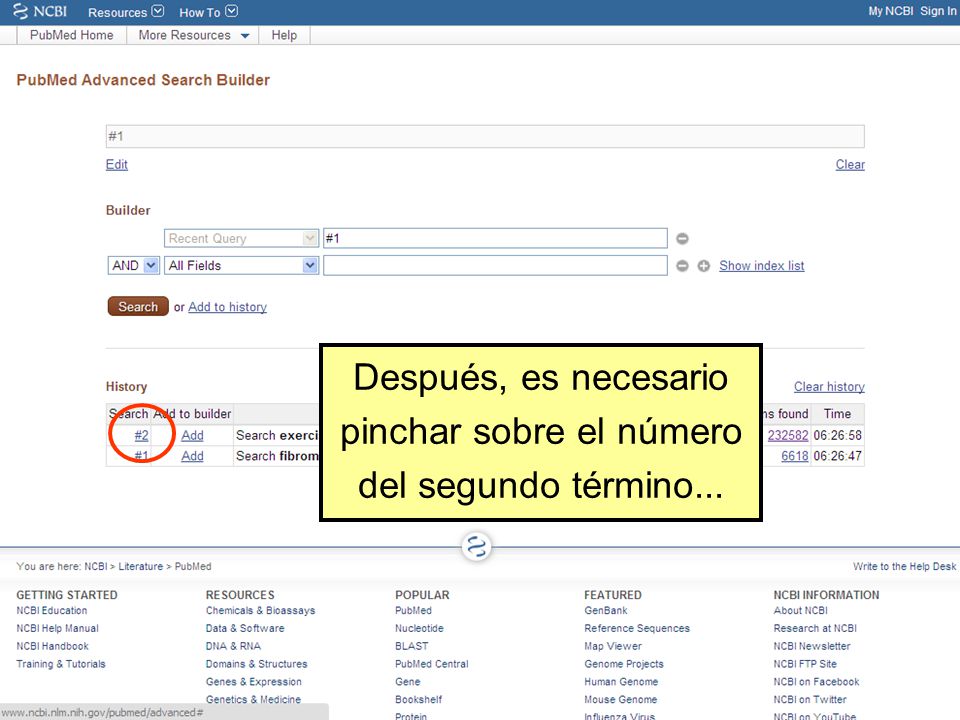The width and height of the screenshot is (960, 720).
Task: Click Literature in breadcrumb trail
Action: tap(141, 566)
